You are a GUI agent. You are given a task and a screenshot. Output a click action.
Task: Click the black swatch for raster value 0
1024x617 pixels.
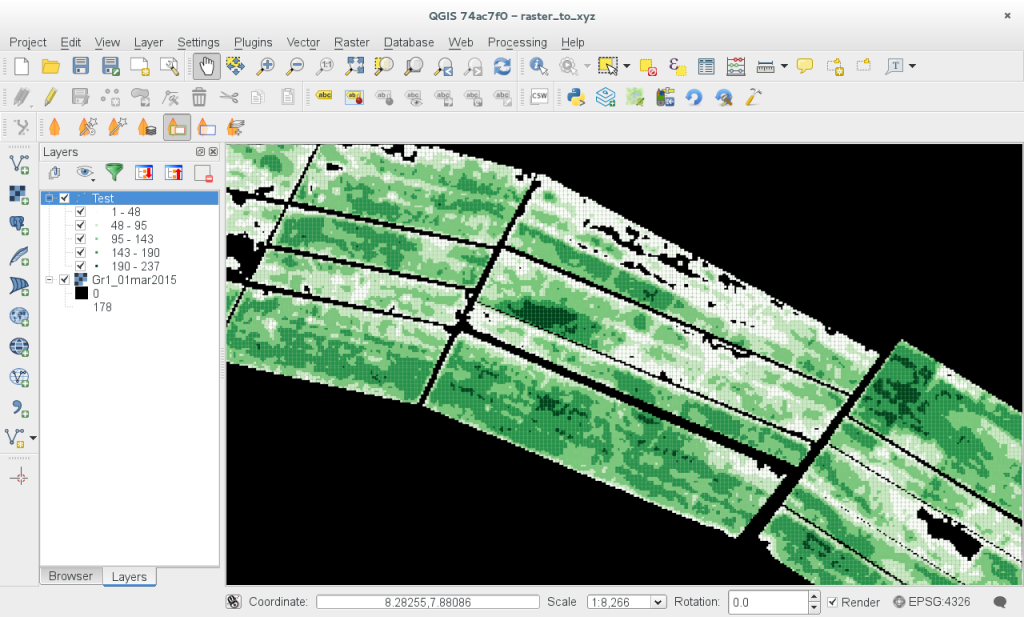pos(79,293)
